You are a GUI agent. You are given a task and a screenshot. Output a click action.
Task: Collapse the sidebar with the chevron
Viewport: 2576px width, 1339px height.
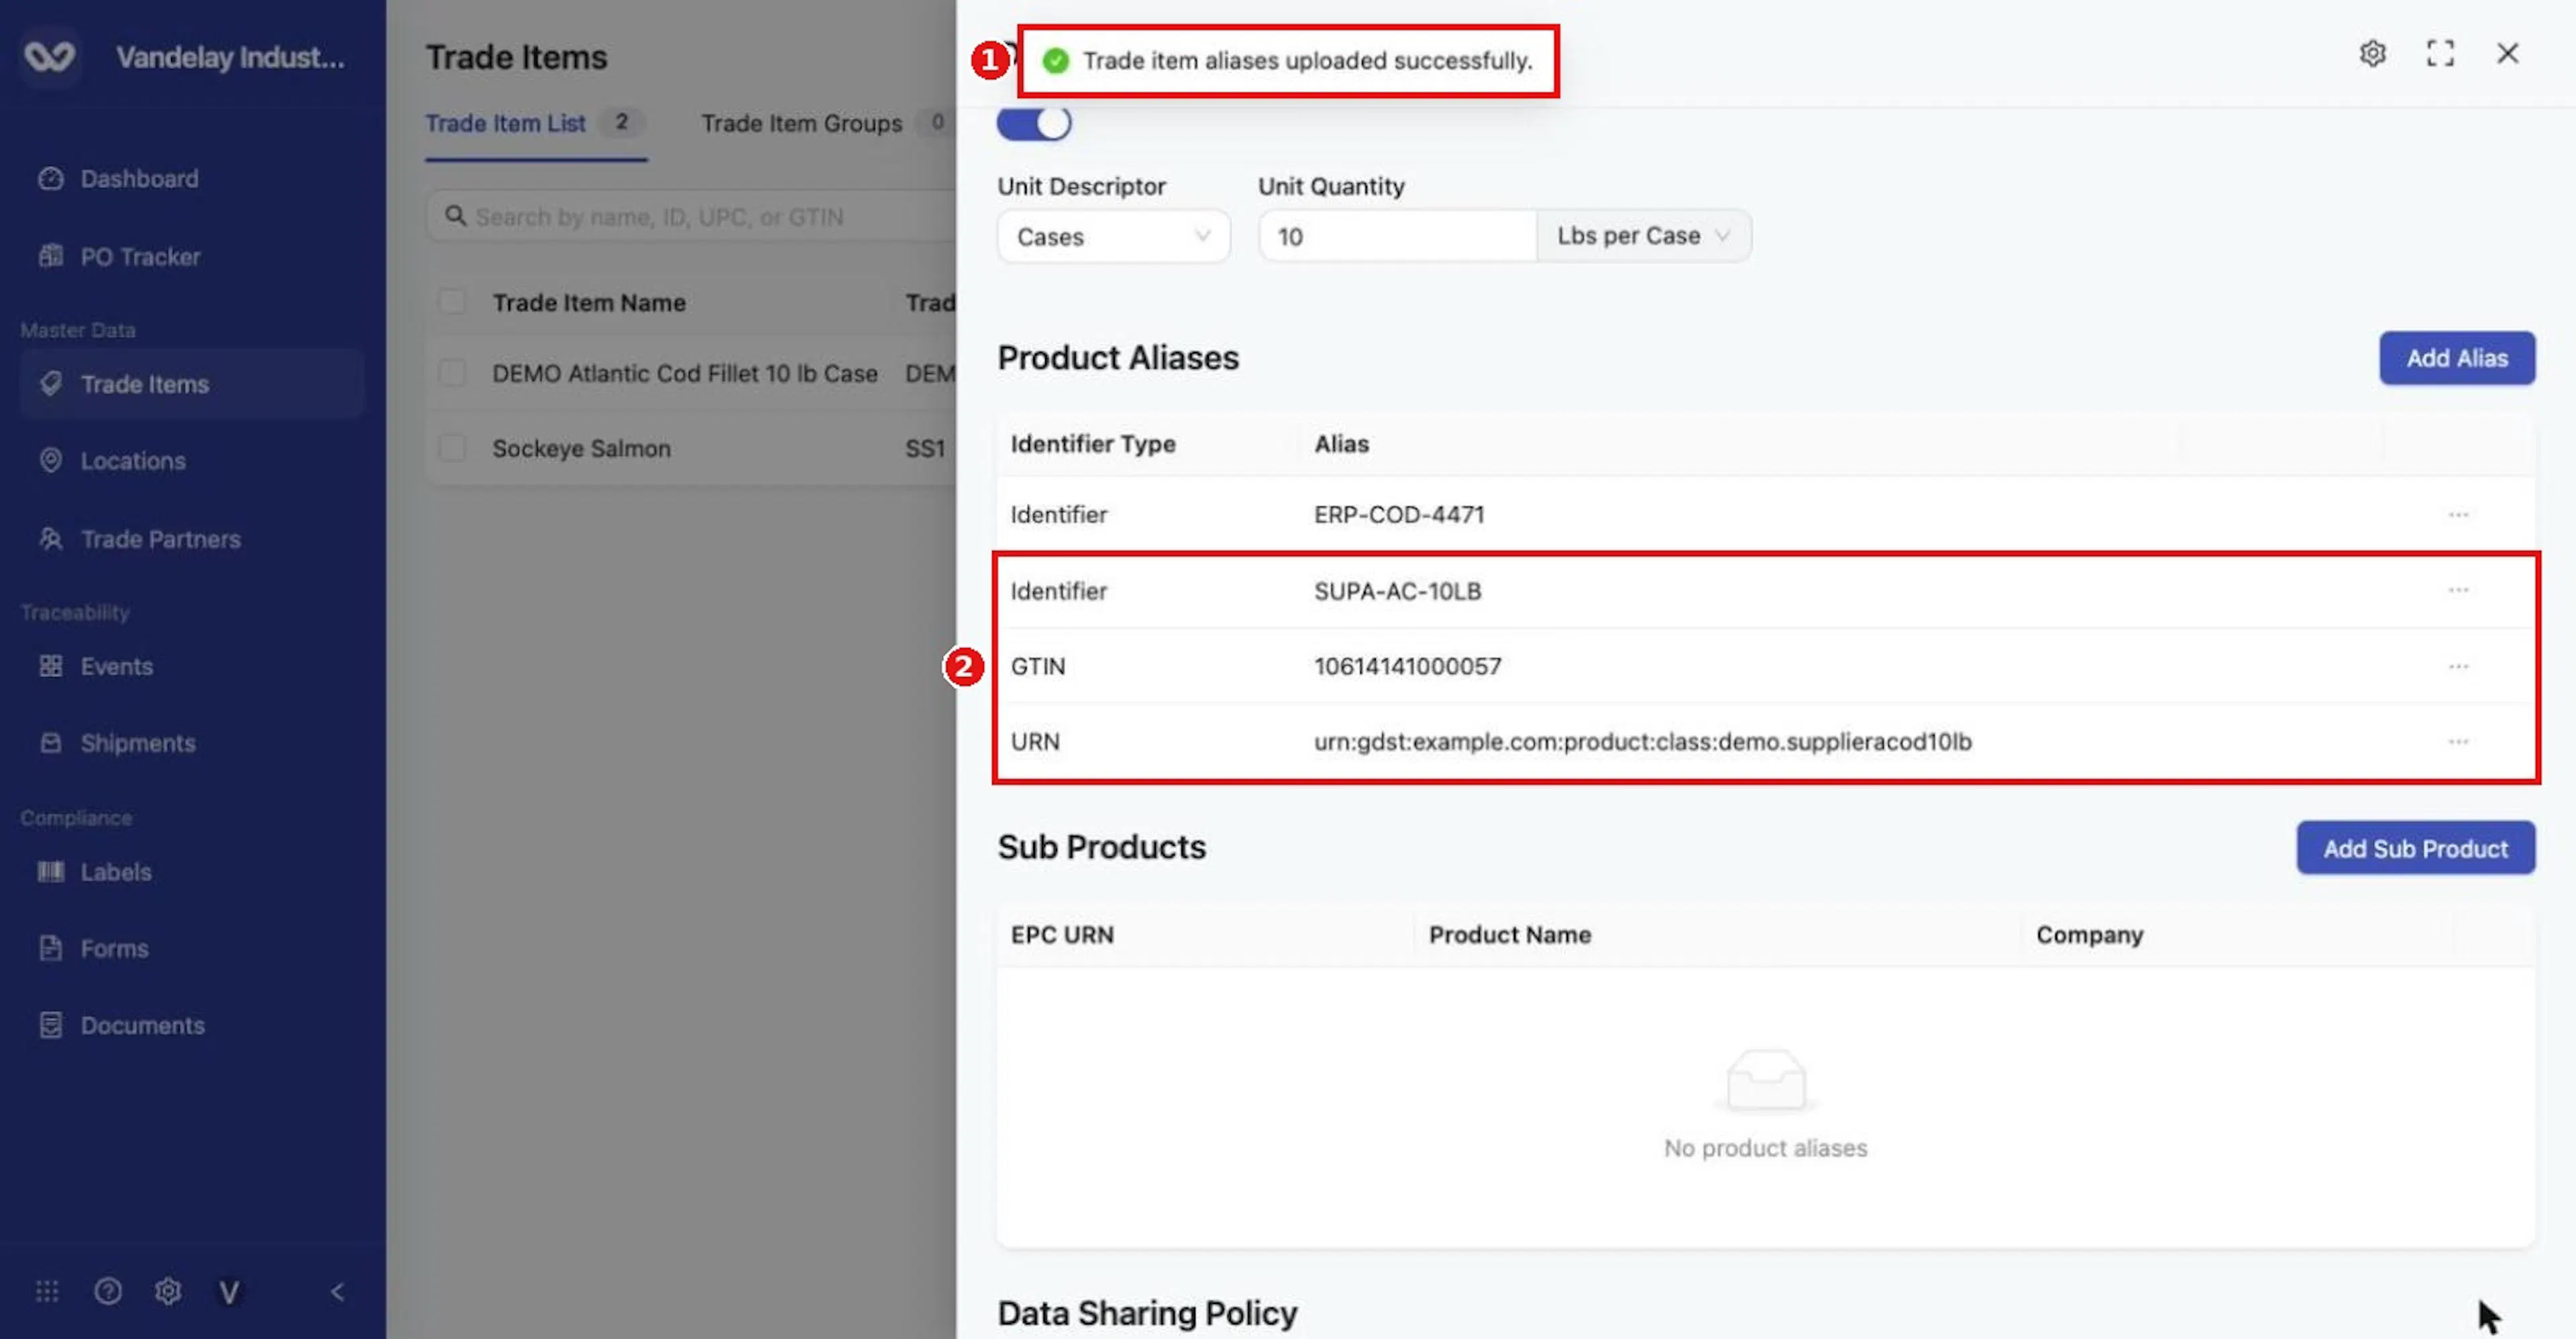pos(337,1291)
